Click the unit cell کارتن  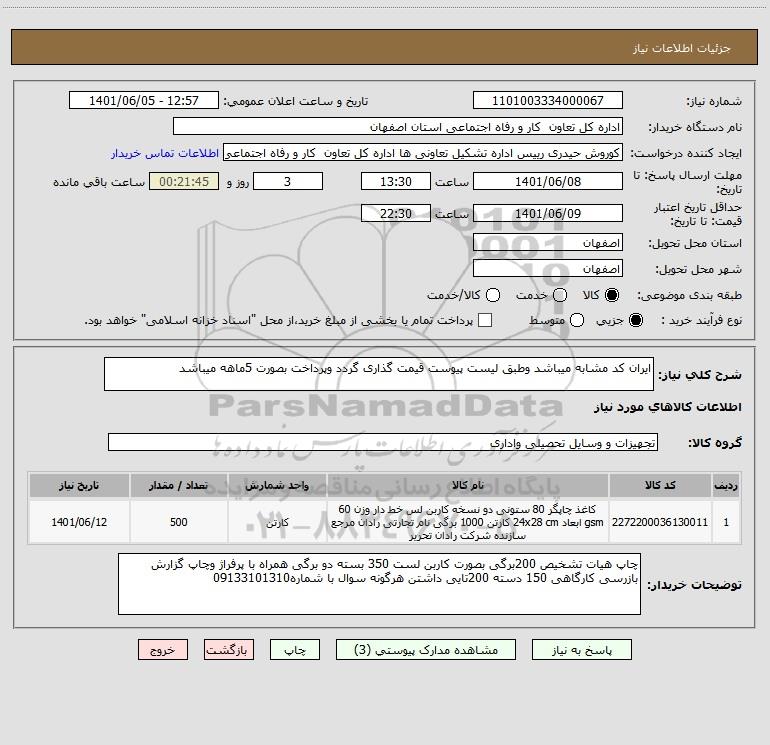point(277,522)
